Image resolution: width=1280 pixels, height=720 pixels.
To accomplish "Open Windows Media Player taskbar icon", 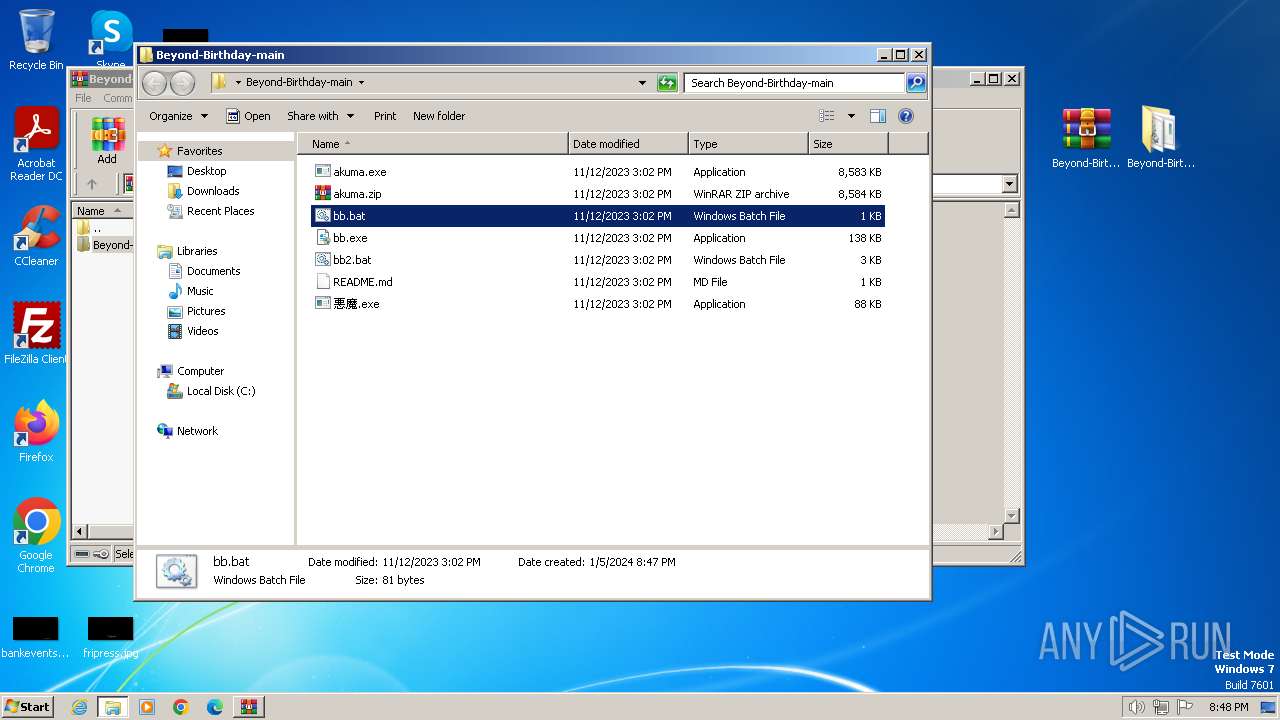I will click(147, 707).
